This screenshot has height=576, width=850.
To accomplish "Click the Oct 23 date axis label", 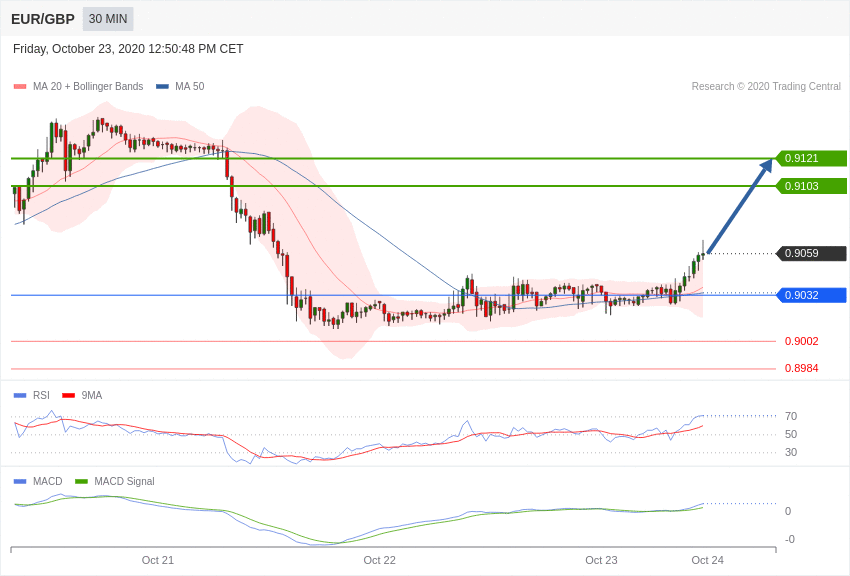I will (601, 560).
